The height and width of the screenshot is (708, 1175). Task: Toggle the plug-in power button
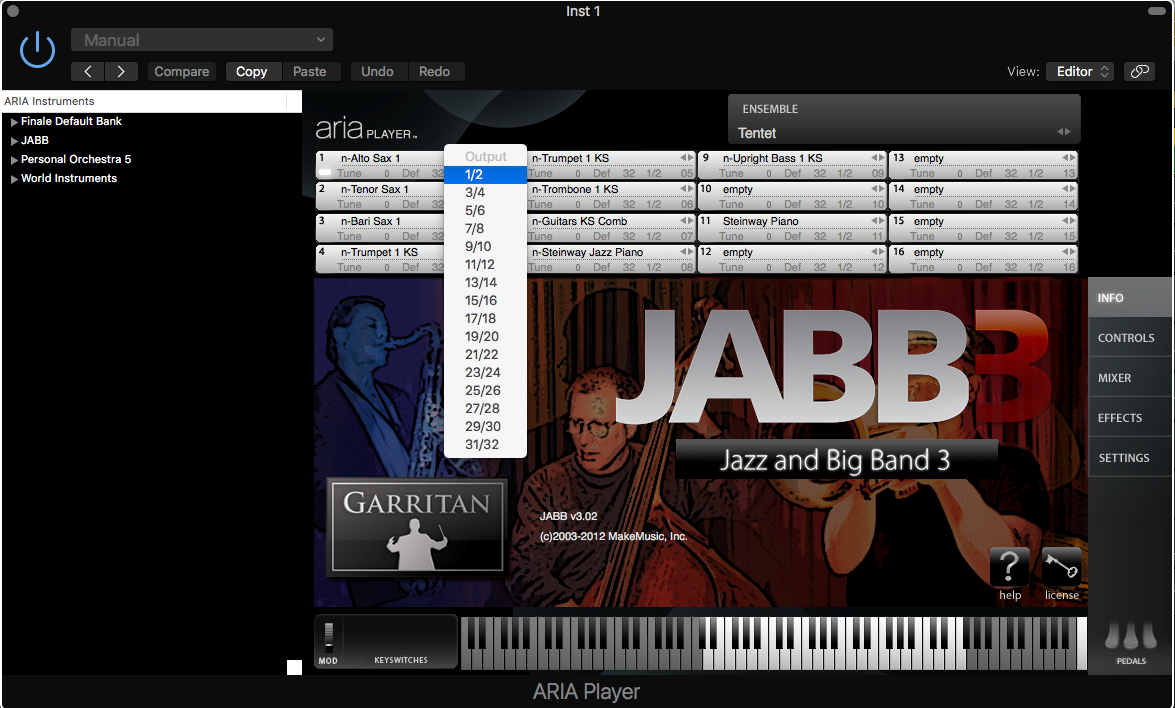[x=37, y=50]
